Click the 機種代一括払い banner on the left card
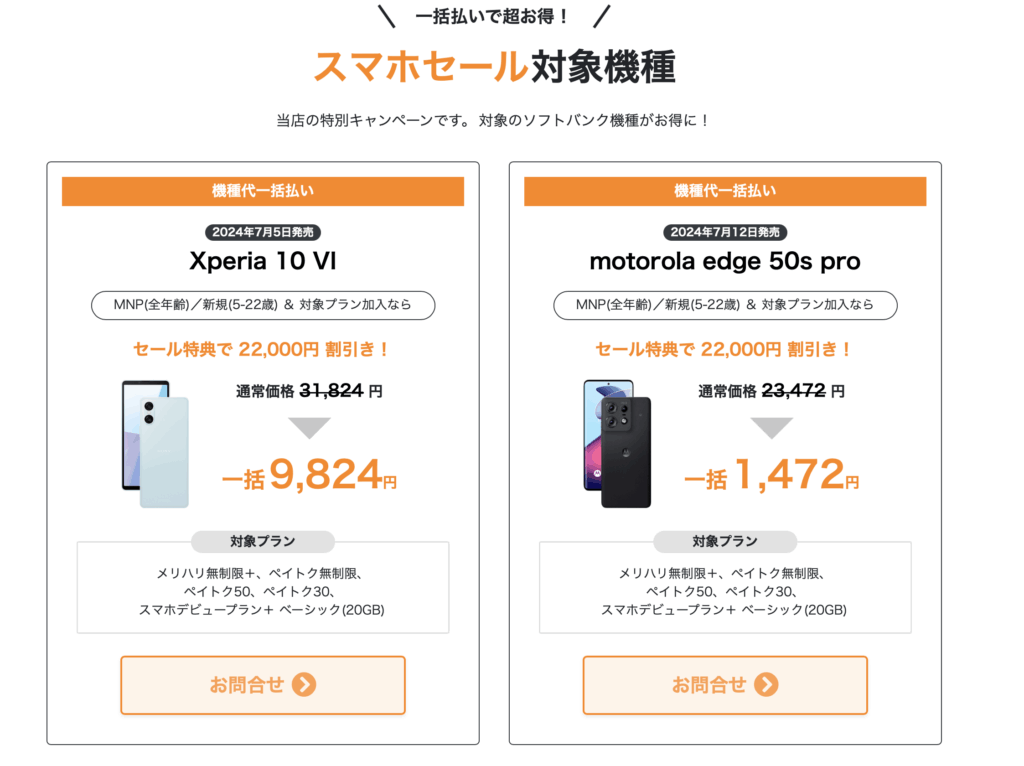 click(x=262, y=191)
